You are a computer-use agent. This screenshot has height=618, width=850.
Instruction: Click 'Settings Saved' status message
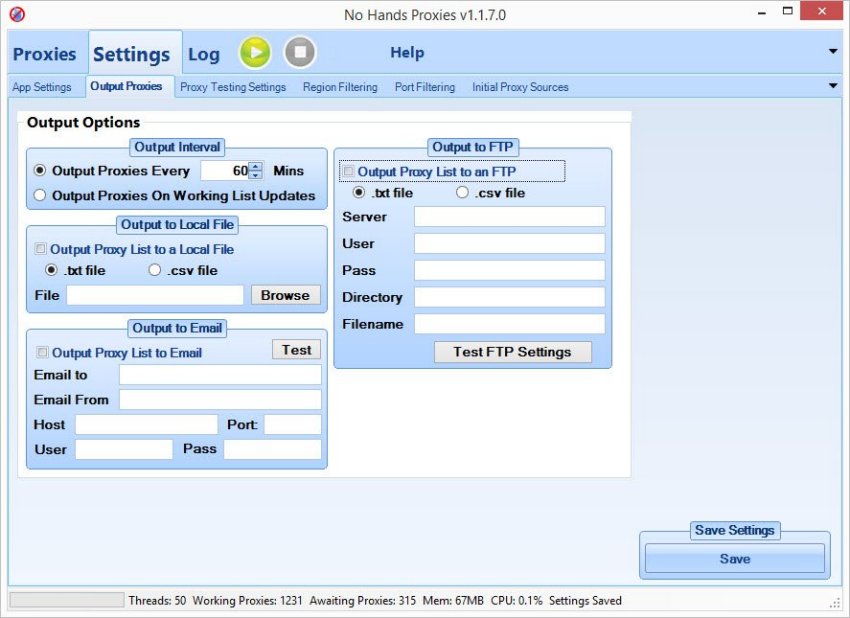click(x=585, y=601)
